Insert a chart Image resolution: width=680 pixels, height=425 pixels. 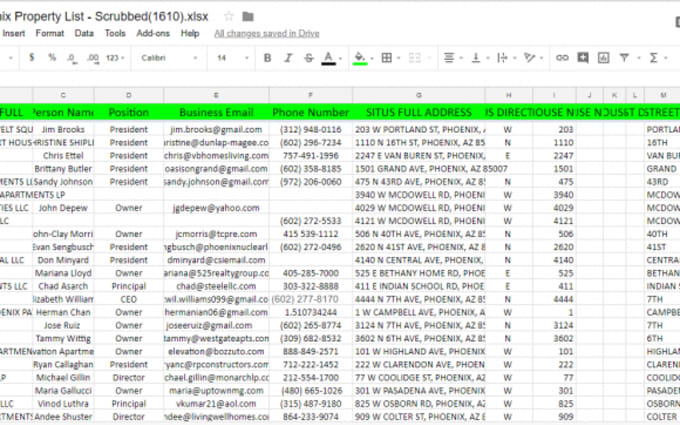[x=603, y=58]
